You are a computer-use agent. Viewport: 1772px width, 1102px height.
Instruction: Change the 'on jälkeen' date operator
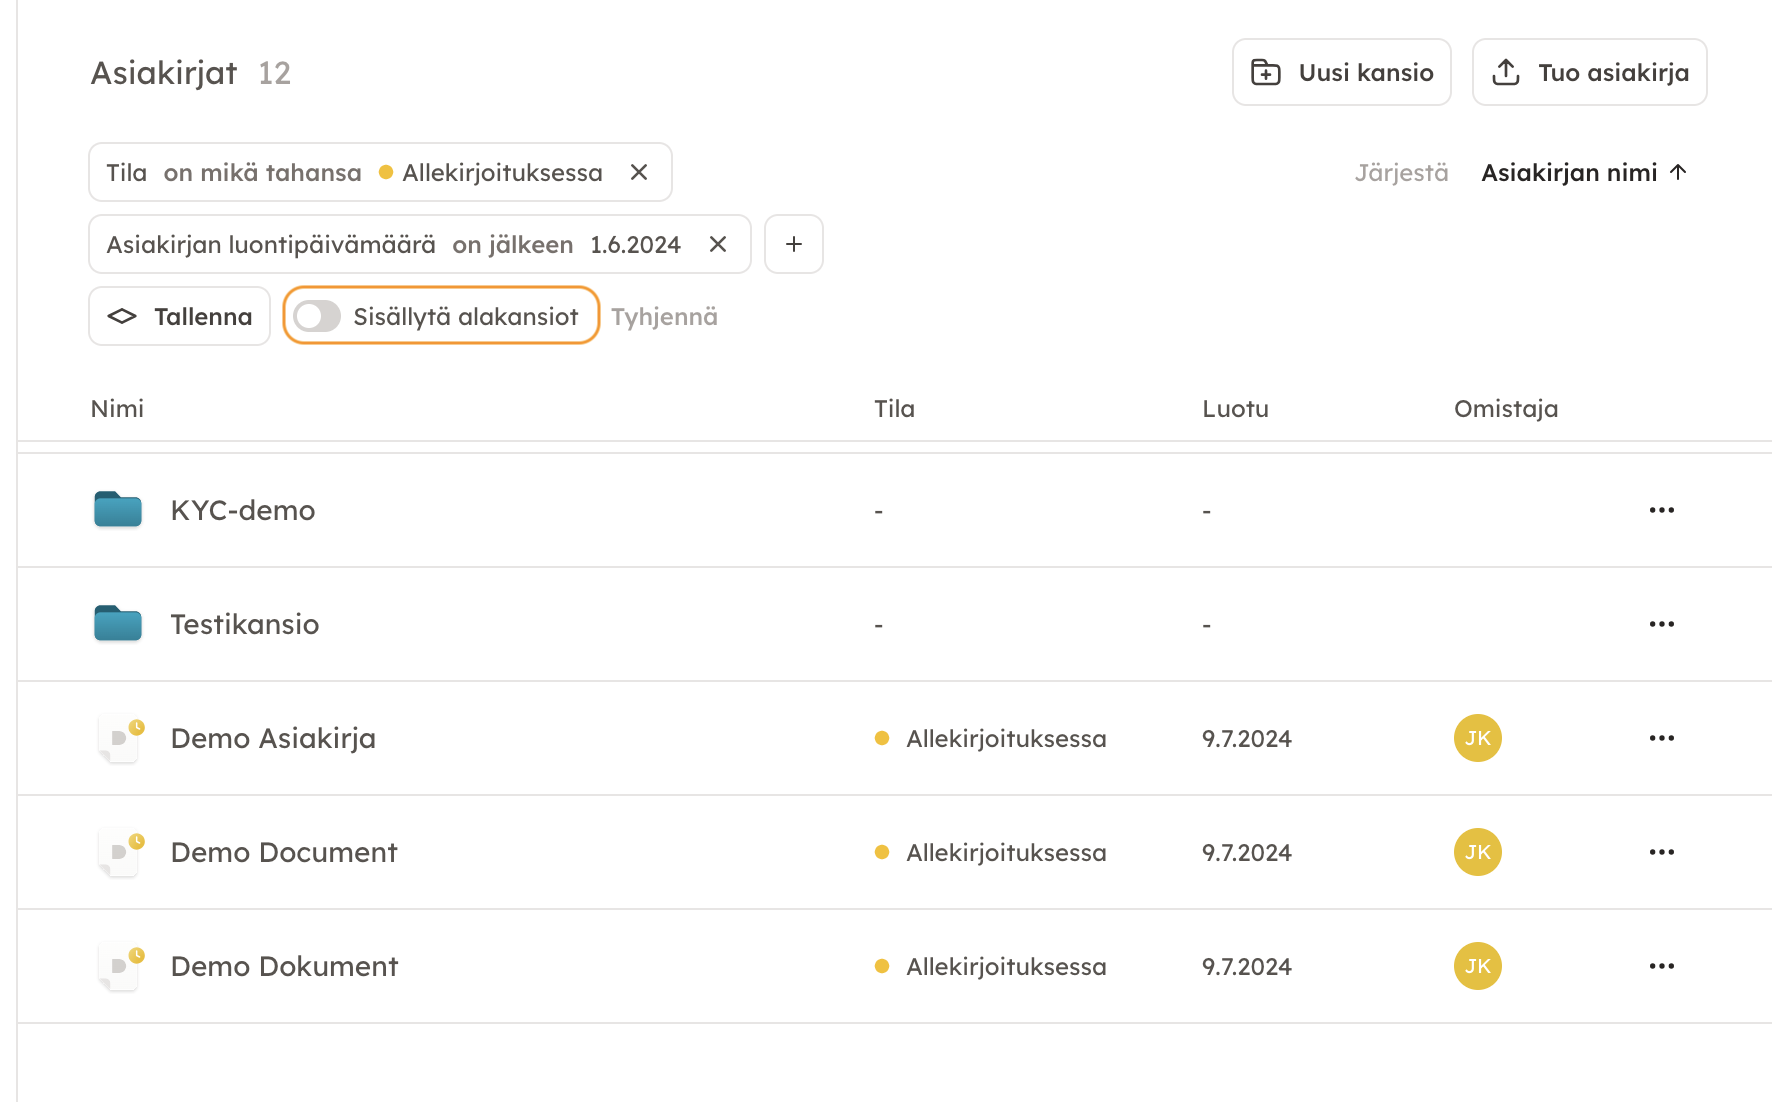coord(512,245)
